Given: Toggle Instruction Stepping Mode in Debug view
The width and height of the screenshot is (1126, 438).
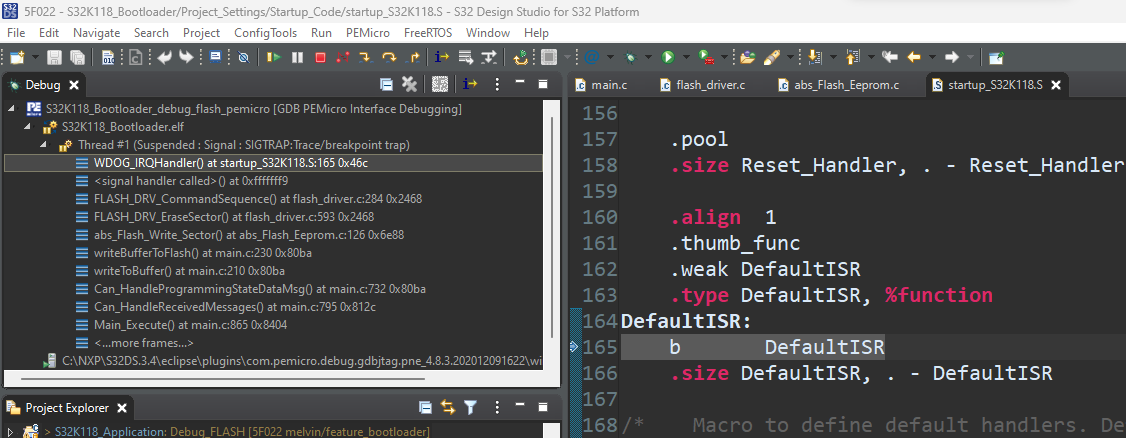Looking at the screenshot, I should (470, 85).
